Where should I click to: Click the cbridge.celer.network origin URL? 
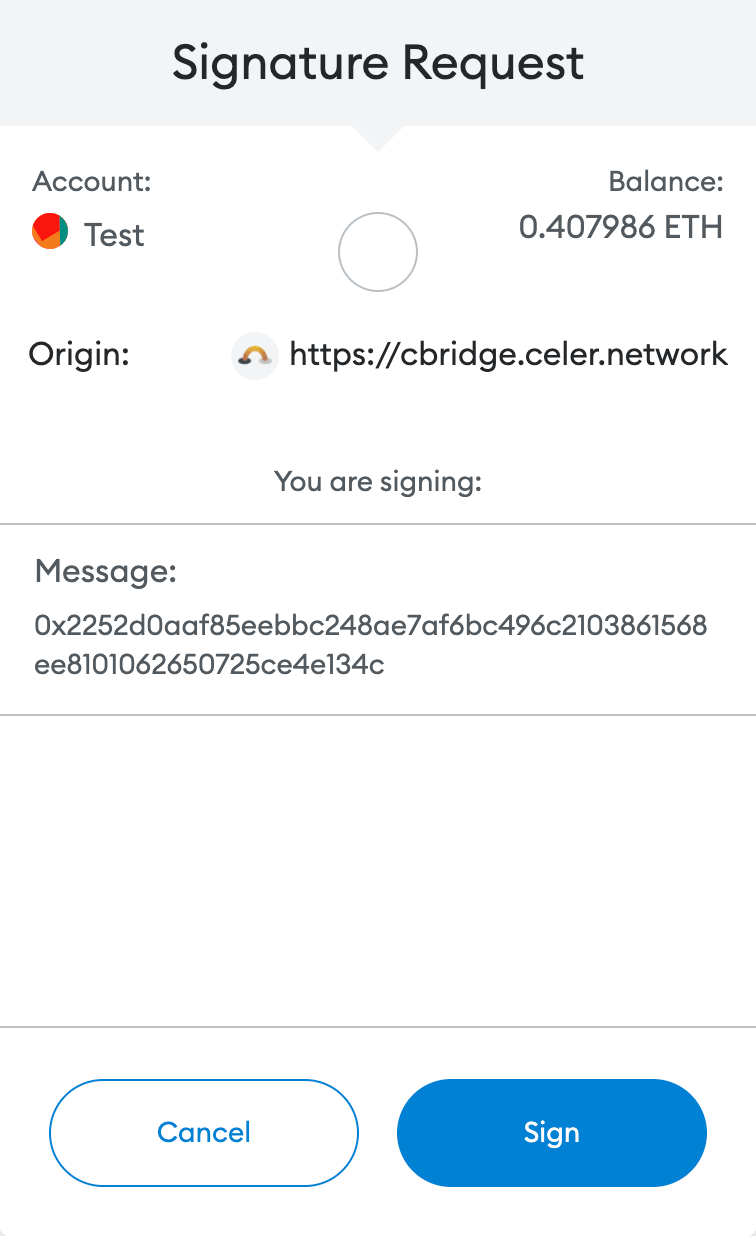[x=508, y=354]
